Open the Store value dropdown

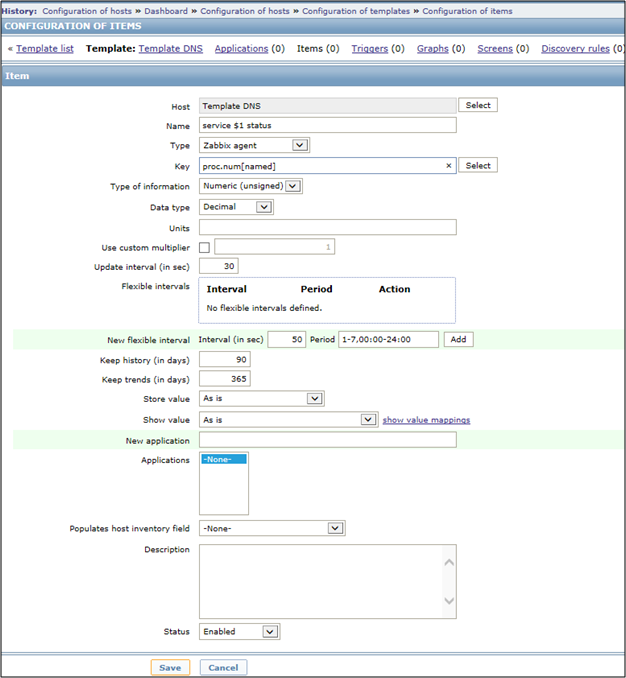[262, 398]
